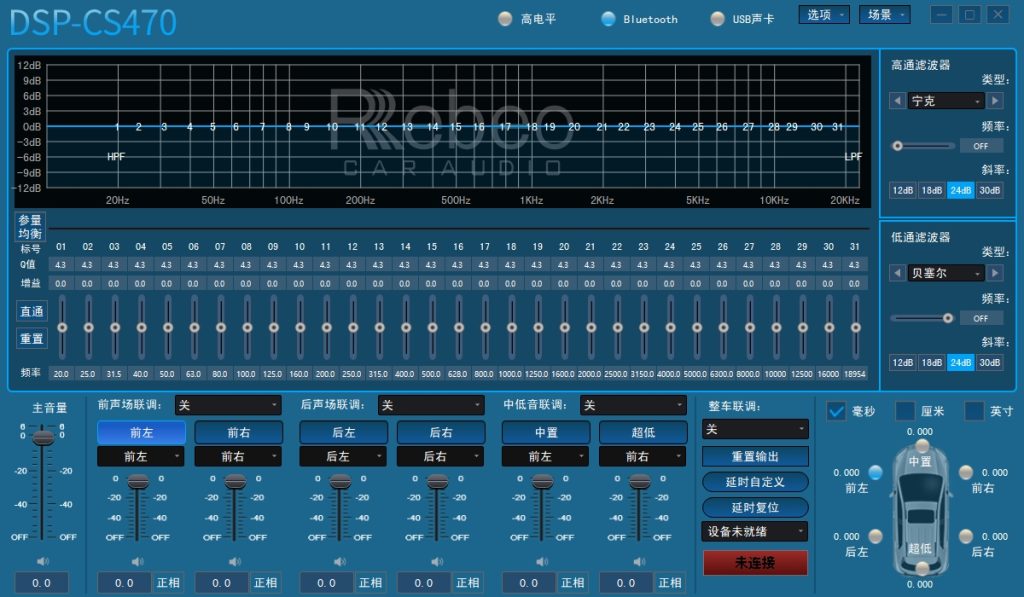Enable the 厘米 delay unit checkbox
1024x597 pixels.
click(x=904, y=411)
